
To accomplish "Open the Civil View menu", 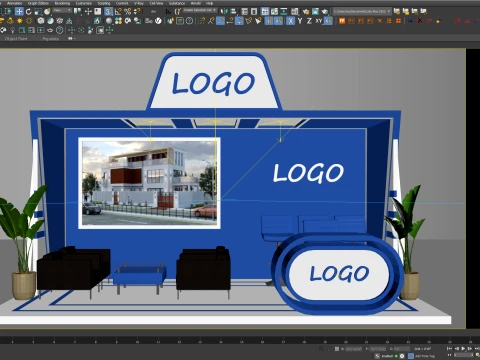I will 156,3.
